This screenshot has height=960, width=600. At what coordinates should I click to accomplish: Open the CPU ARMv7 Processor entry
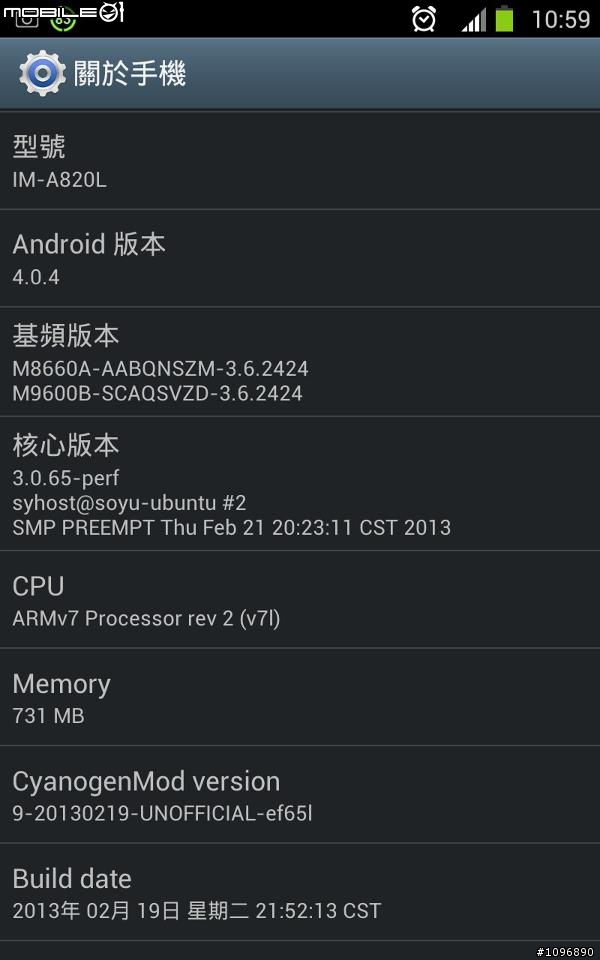[300, 599]
